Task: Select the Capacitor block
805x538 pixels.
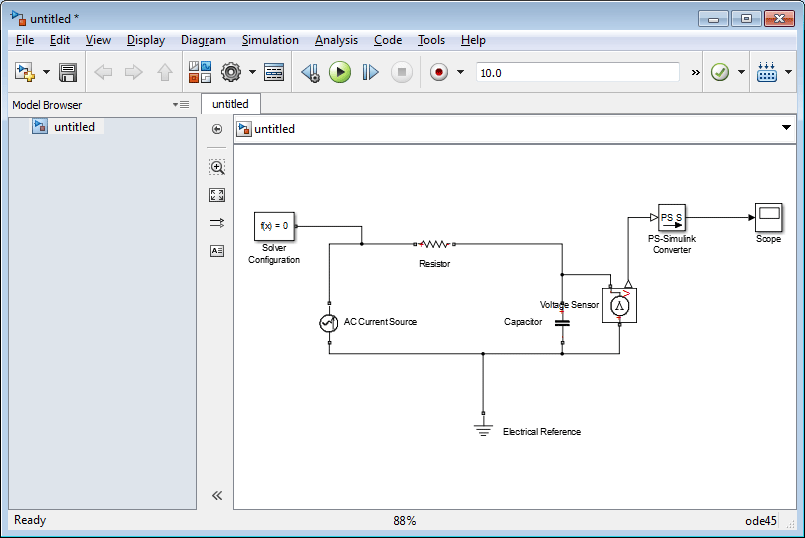Action: (563, 323)
